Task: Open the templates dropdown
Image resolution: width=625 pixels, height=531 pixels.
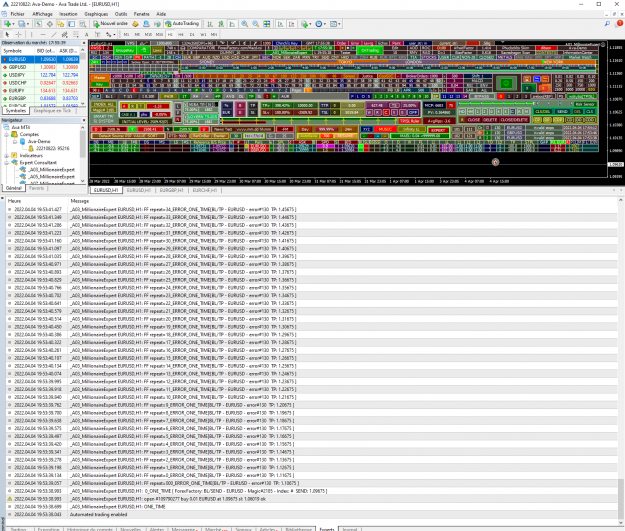Action: click(335, 24)
